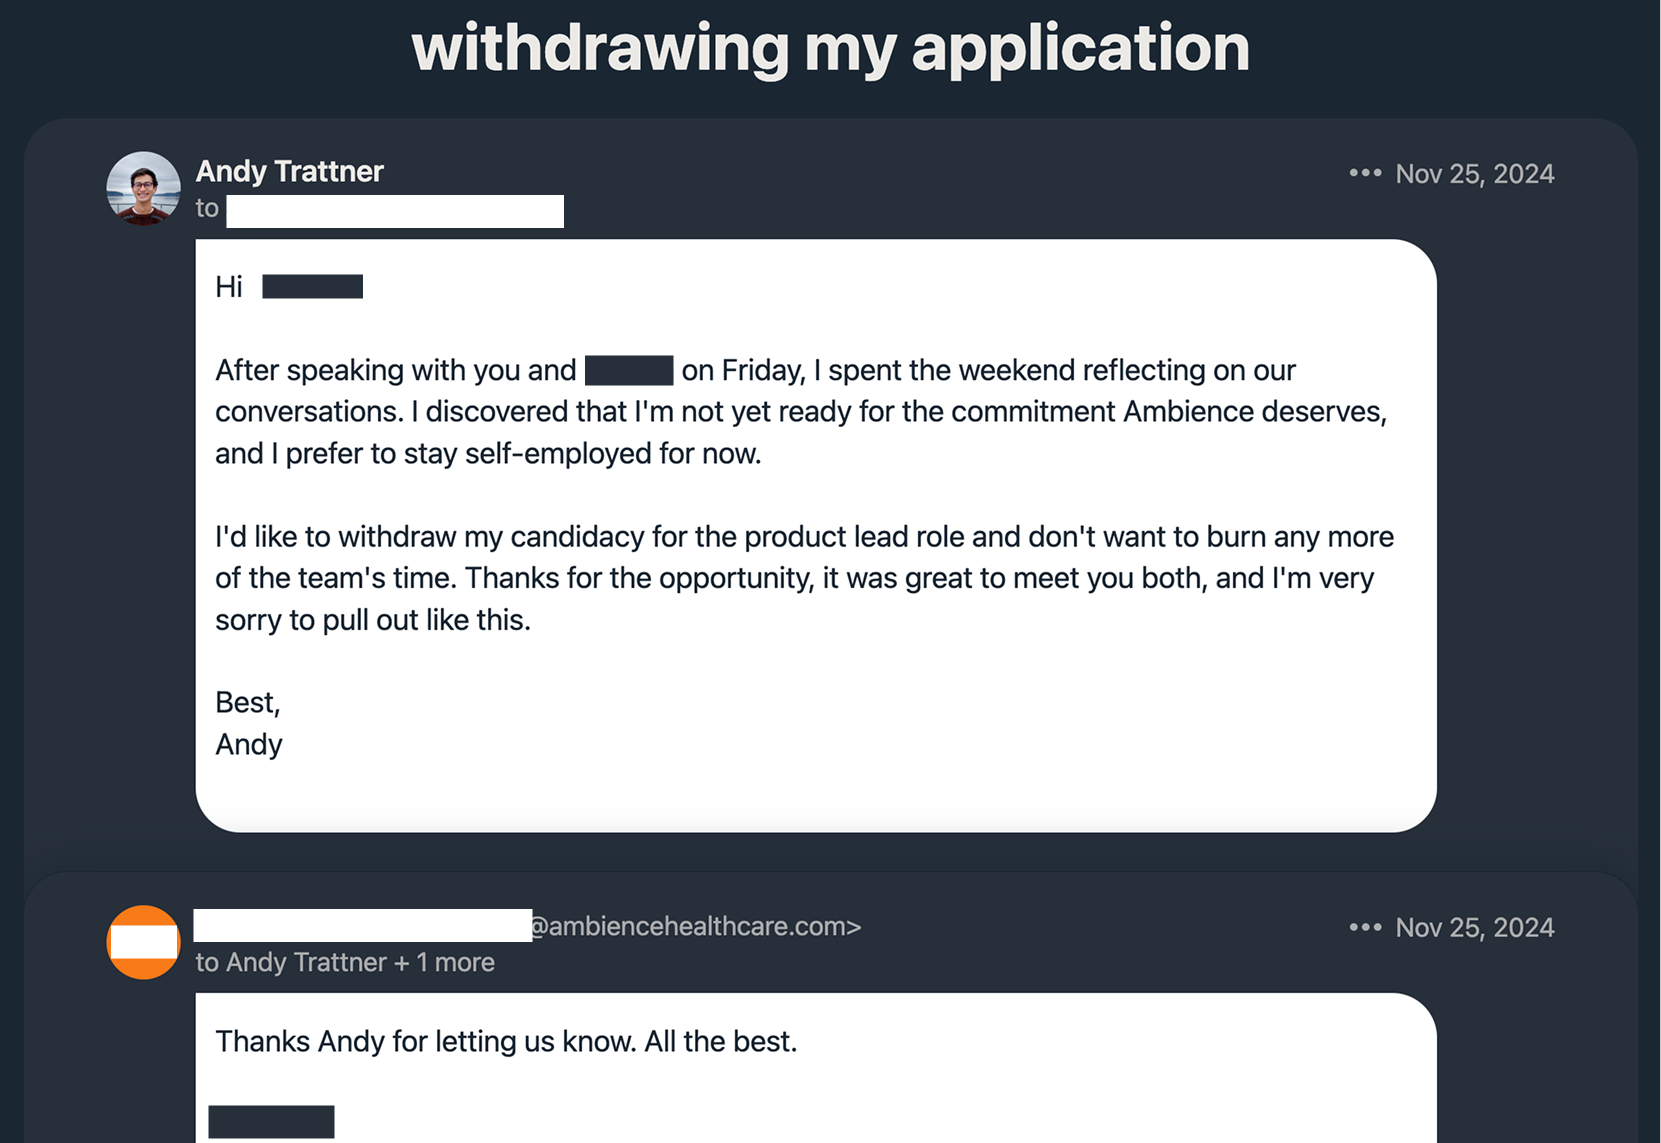Click the orange sender avatar
Image resolution: width=1661 pixels, height=1143 pixels.
pyautogui.click(x=144, y=942)
